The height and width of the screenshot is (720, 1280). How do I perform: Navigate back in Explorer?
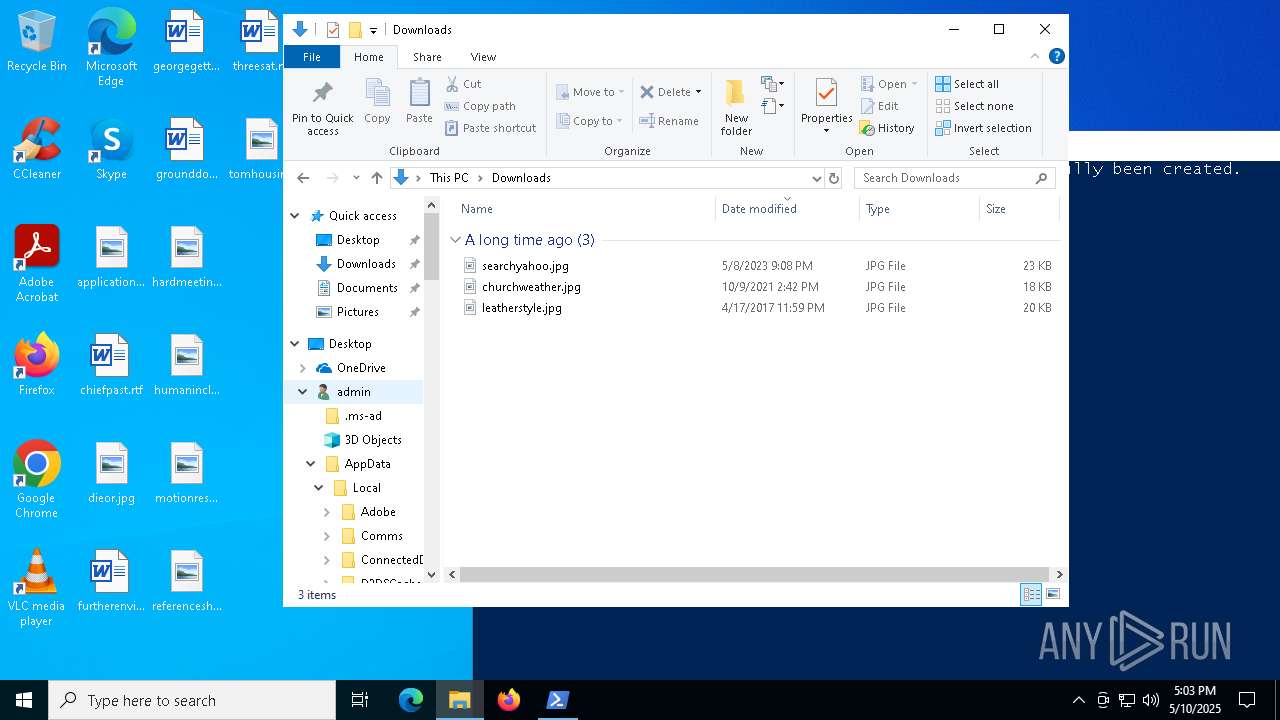[x=304, y=178]
